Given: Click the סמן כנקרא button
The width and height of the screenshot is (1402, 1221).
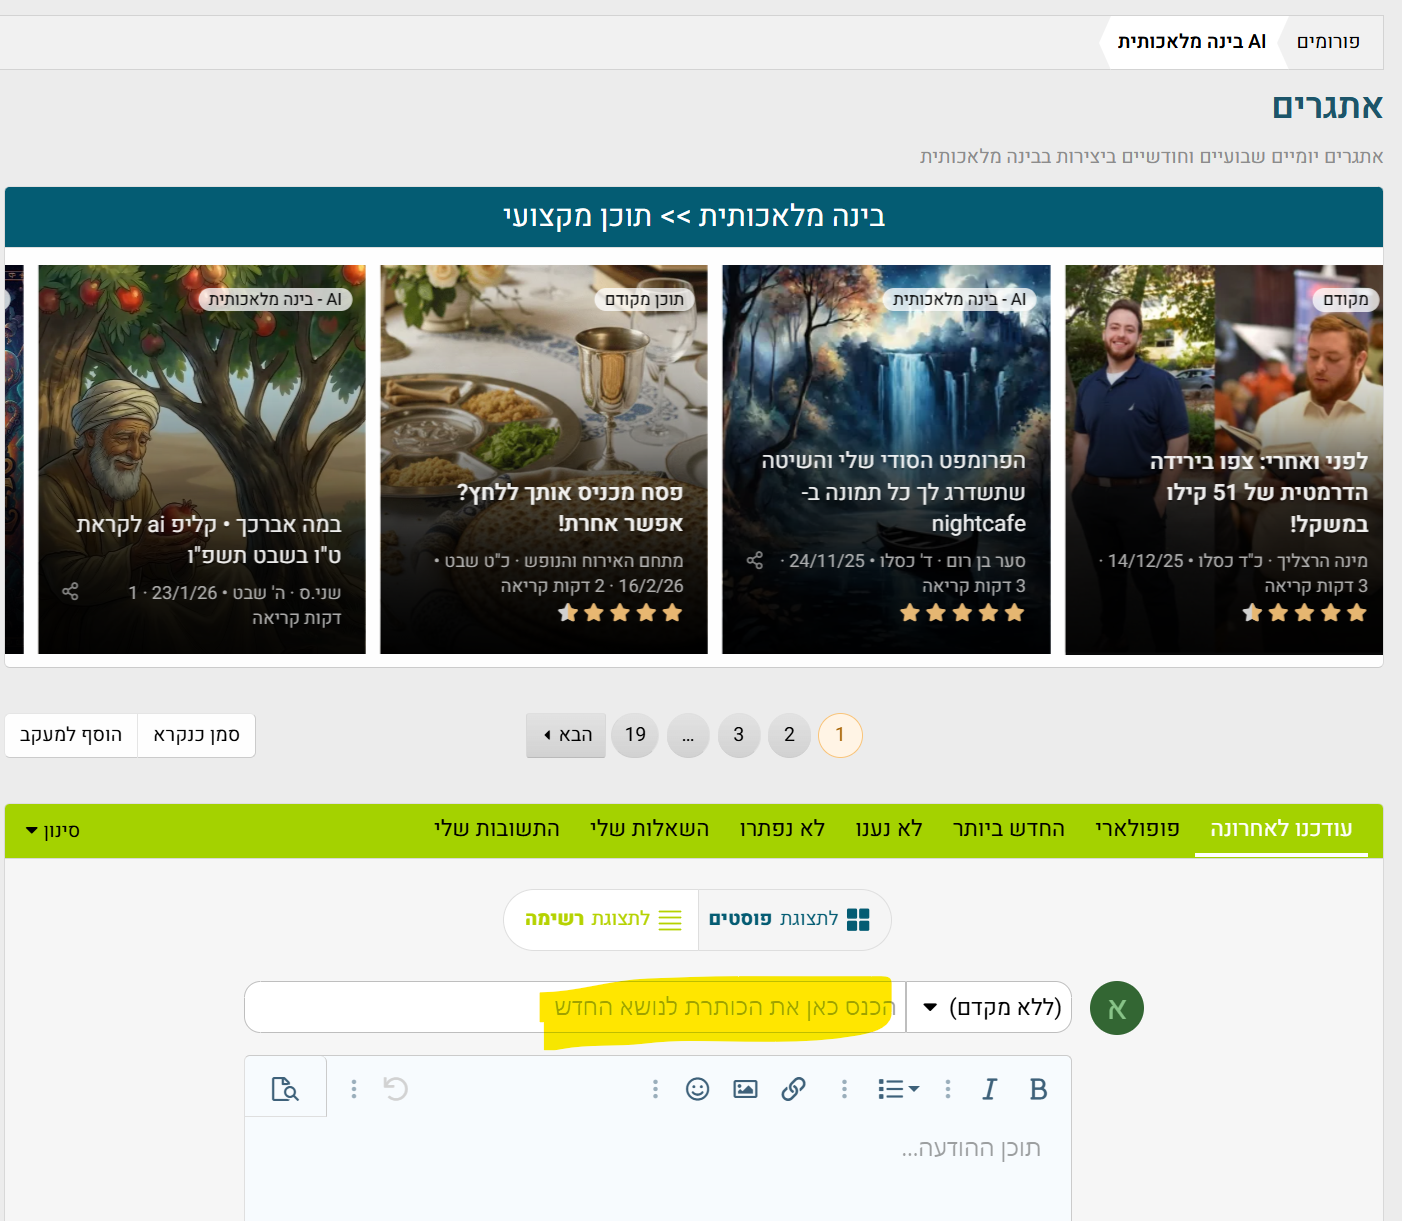Looking at the screenshot, I should tap(196, 735).
